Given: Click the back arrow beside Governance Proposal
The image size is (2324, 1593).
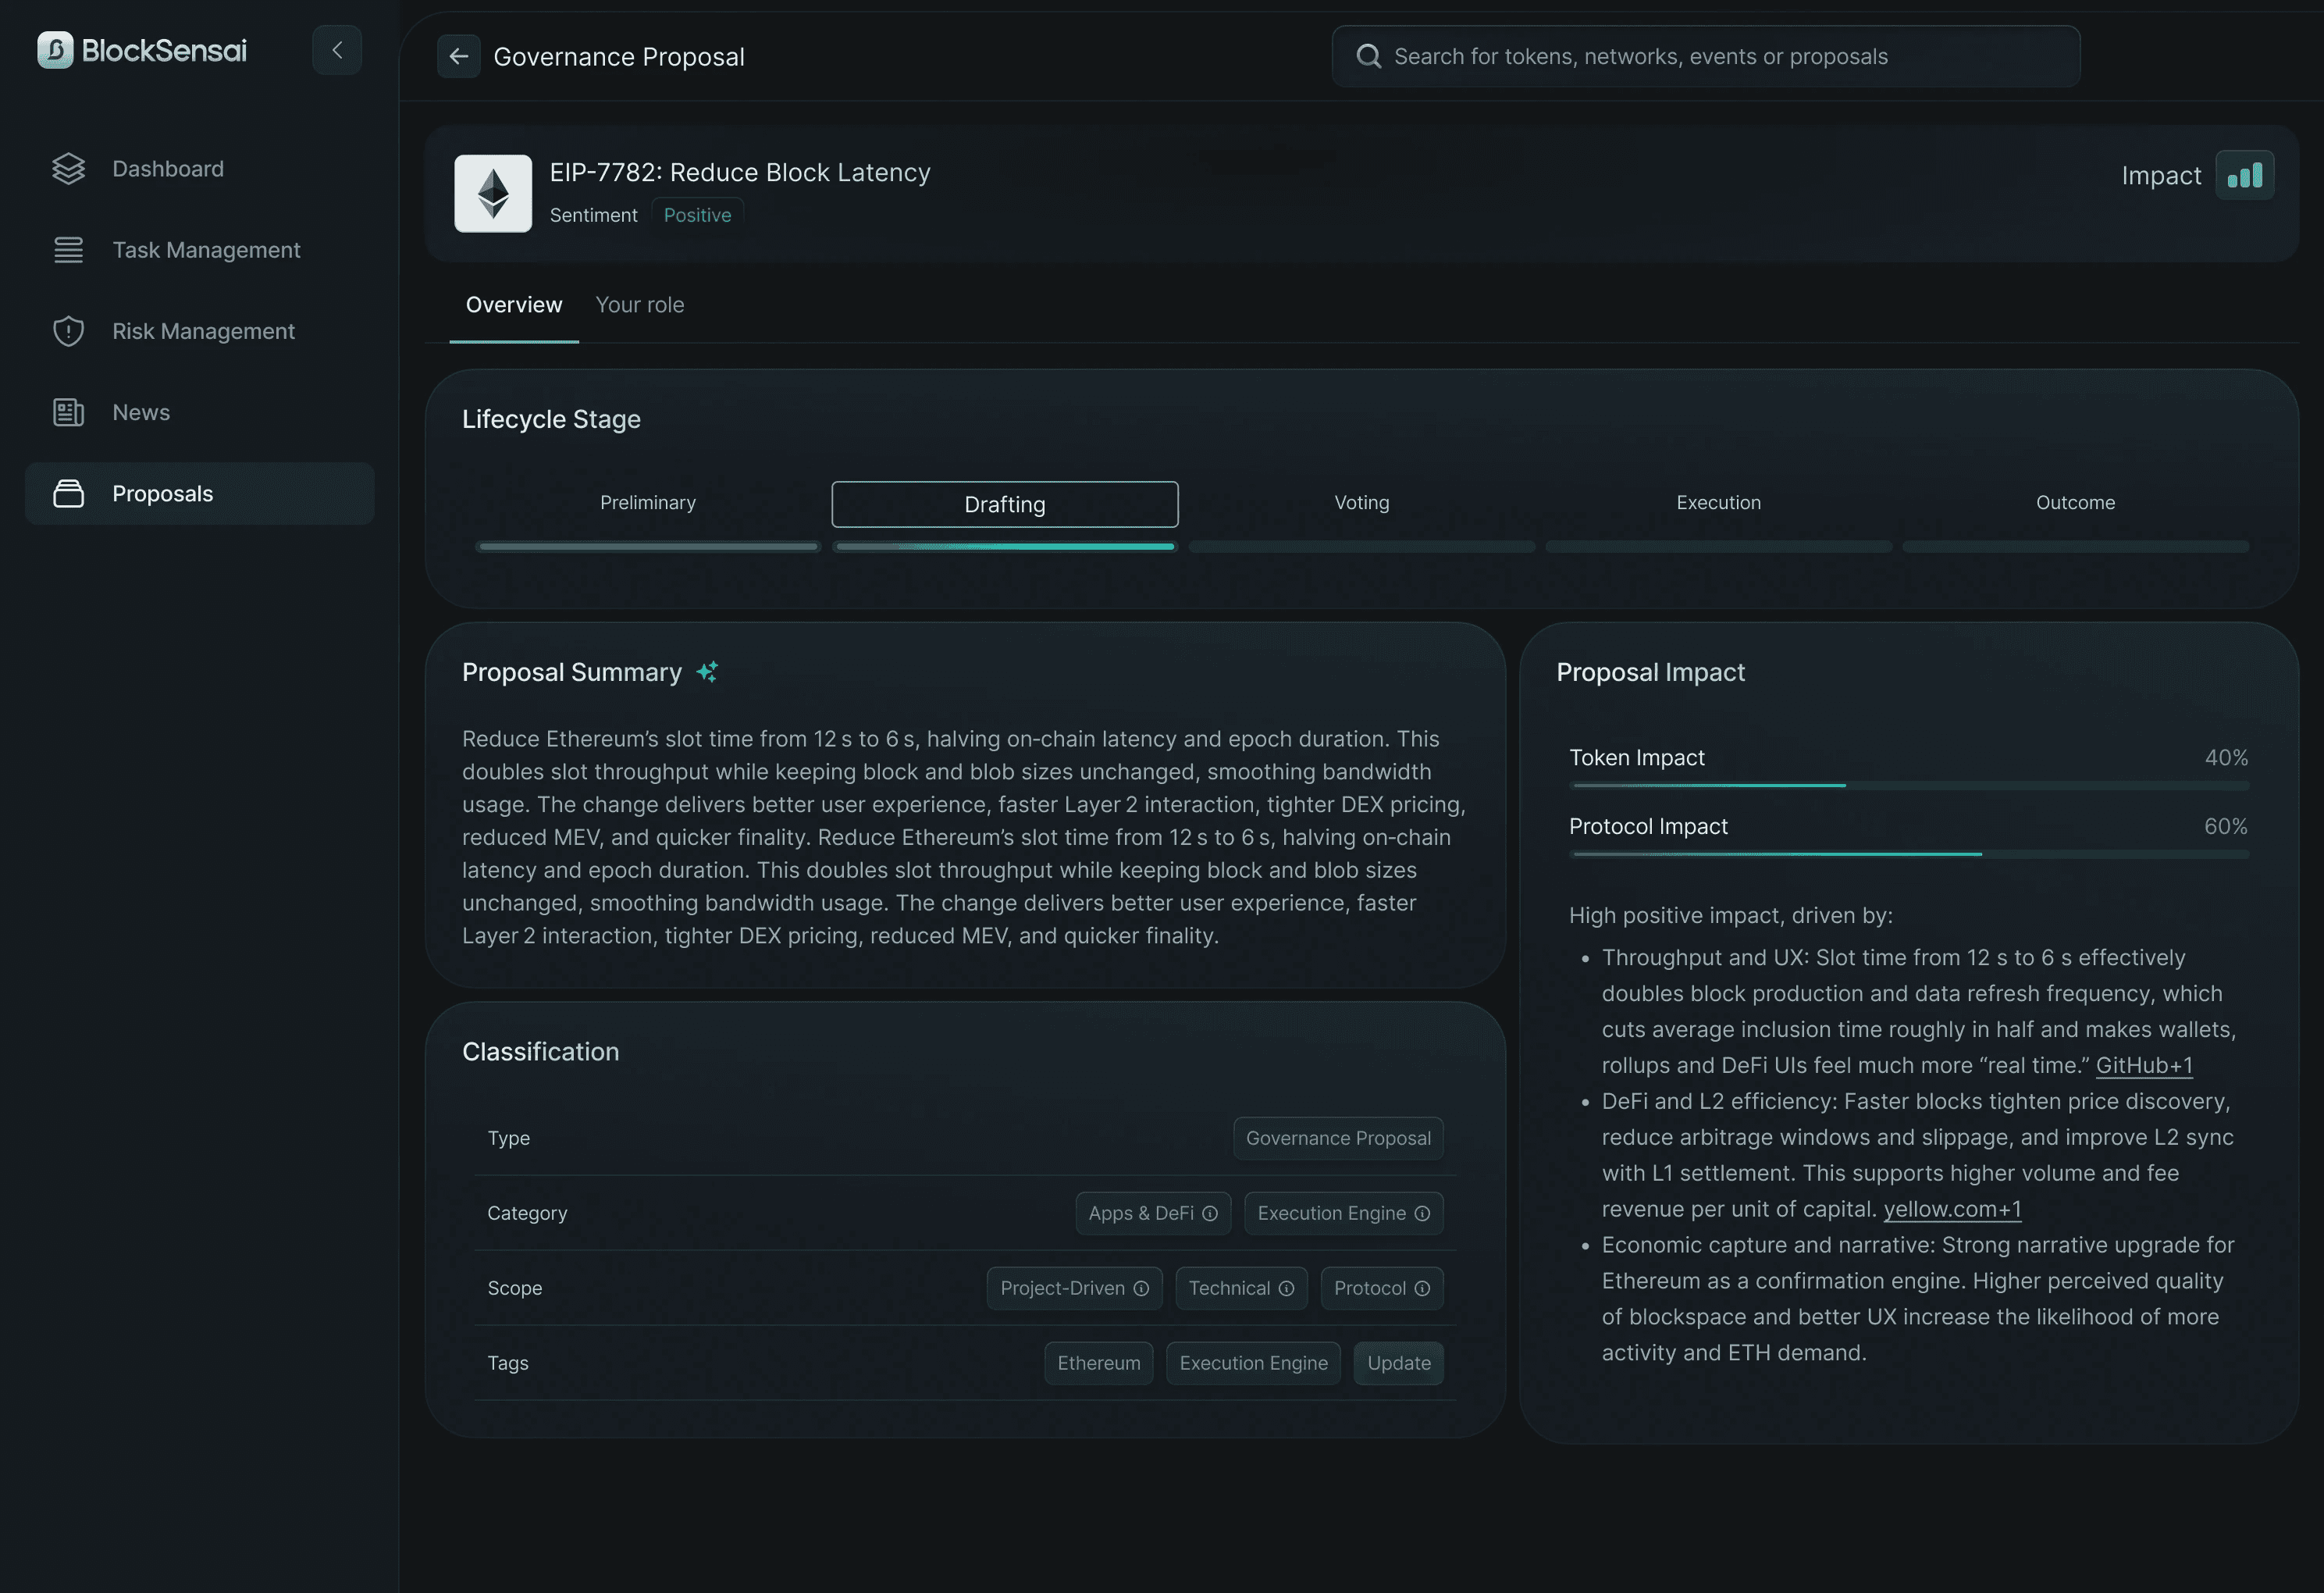Looking at the screenshot, I should click(459, 57).
